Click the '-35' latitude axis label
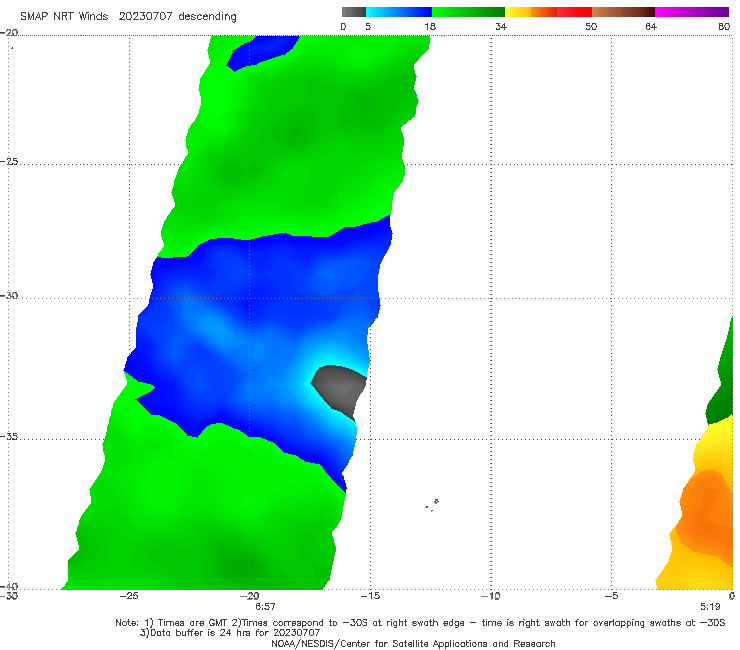Image resolution: width=740 pixels, height=650 pixels. (x=9, y=436)
